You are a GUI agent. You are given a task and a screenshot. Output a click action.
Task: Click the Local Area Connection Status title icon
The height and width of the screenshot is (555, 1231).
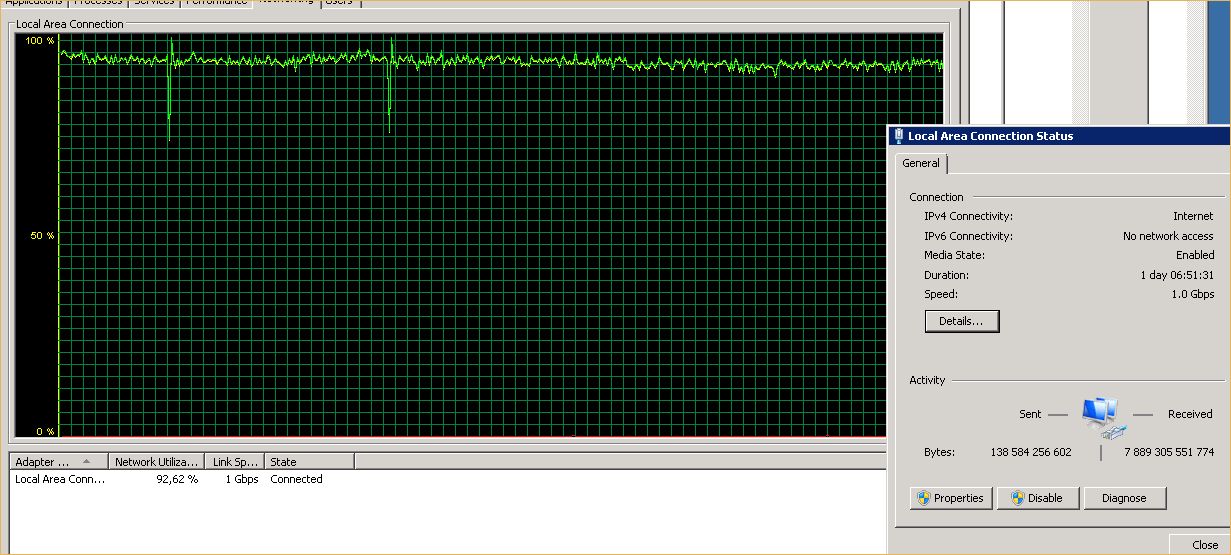coord(898,136)
